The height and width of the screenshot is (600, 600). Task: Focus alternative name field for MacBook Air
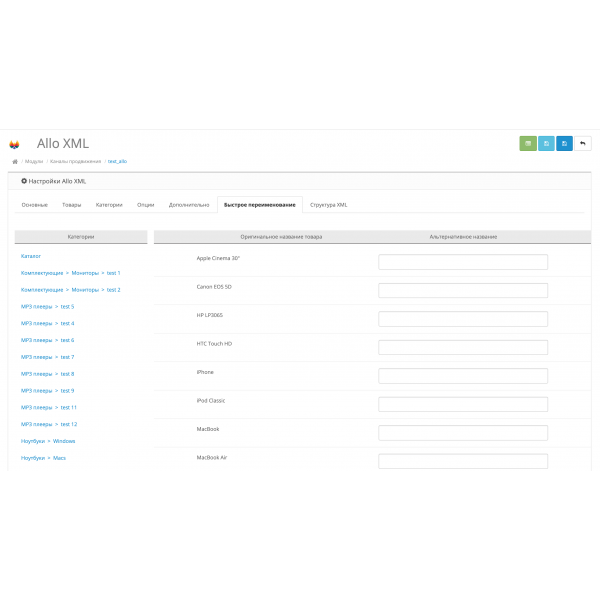(x=463, y=461)
